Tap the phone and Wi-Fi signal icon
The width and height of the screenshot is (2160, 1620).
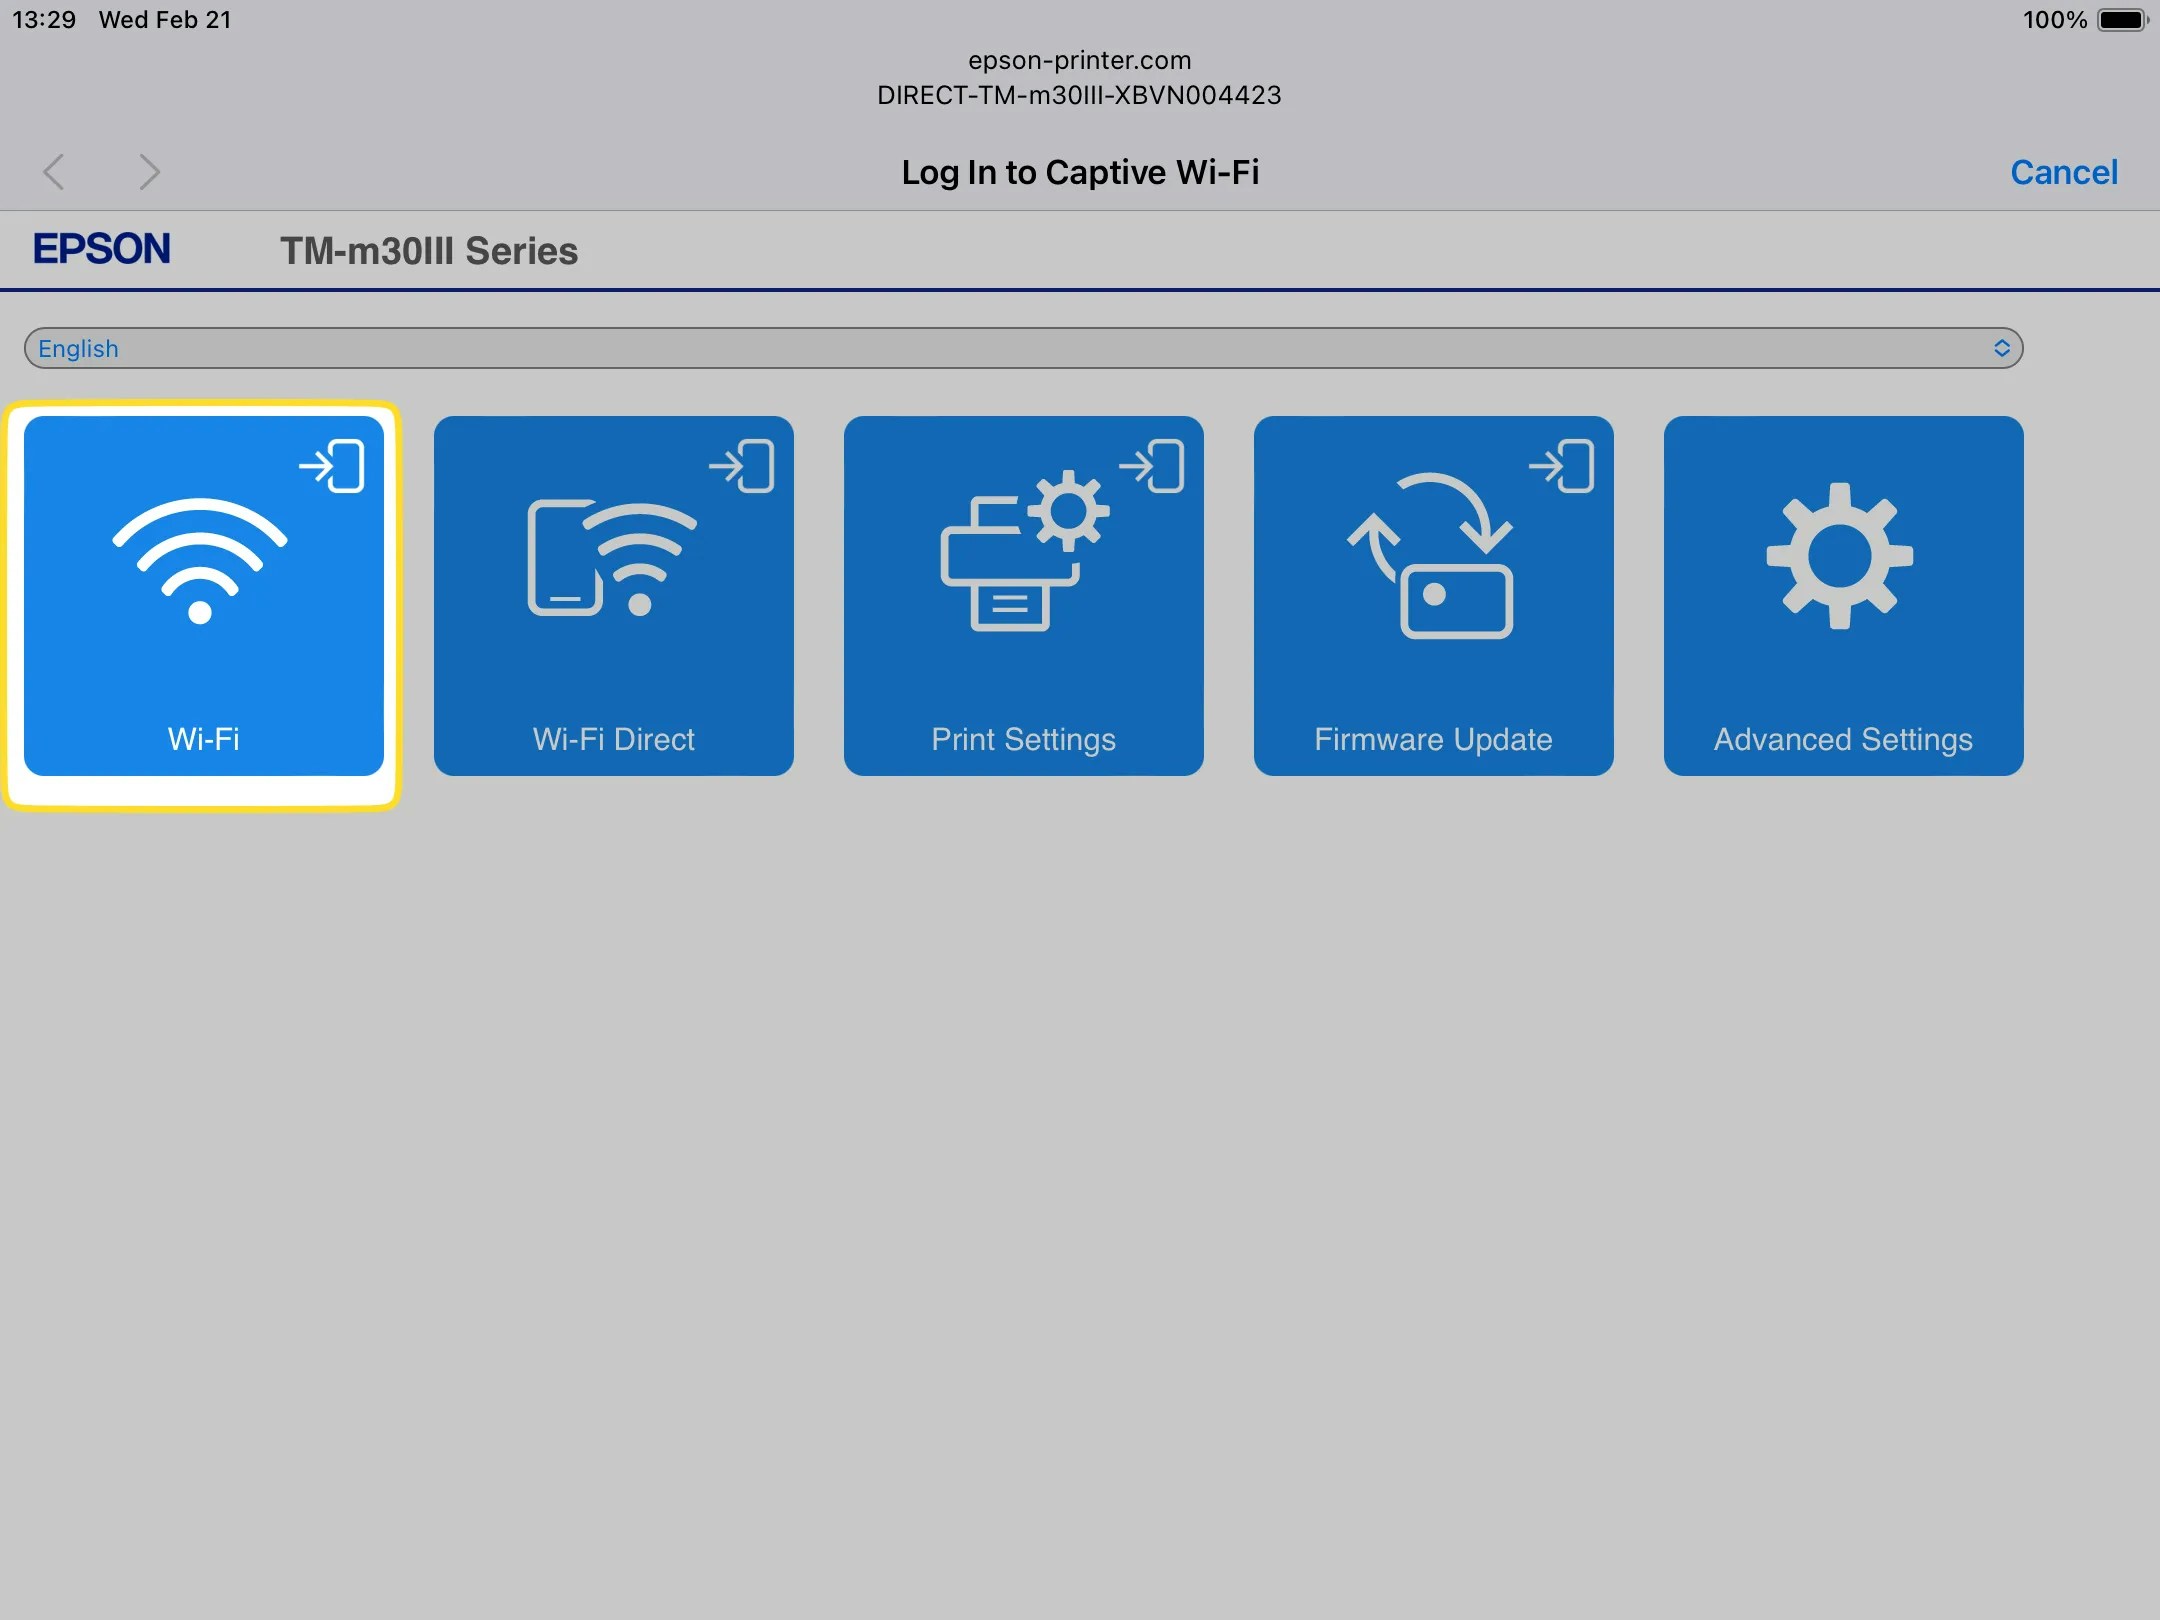click(611, 558)
